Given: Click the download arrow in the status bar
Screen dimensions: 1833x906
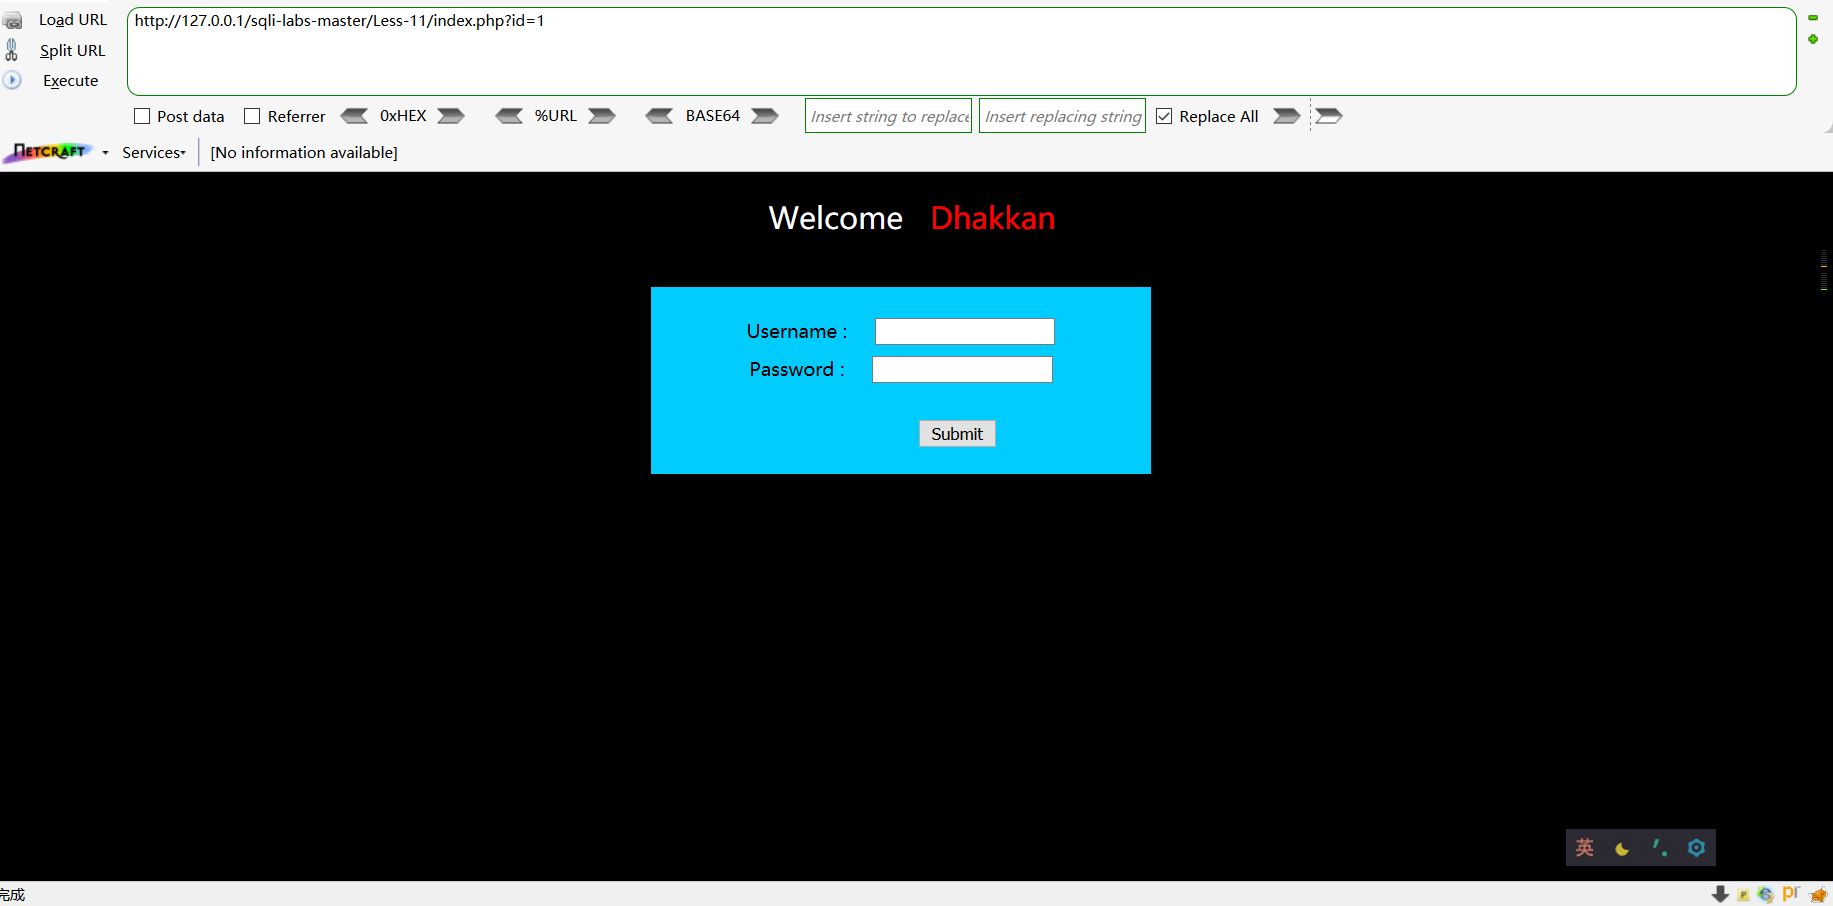Looking at the screenshot, I should click(x=1721, y=894).
